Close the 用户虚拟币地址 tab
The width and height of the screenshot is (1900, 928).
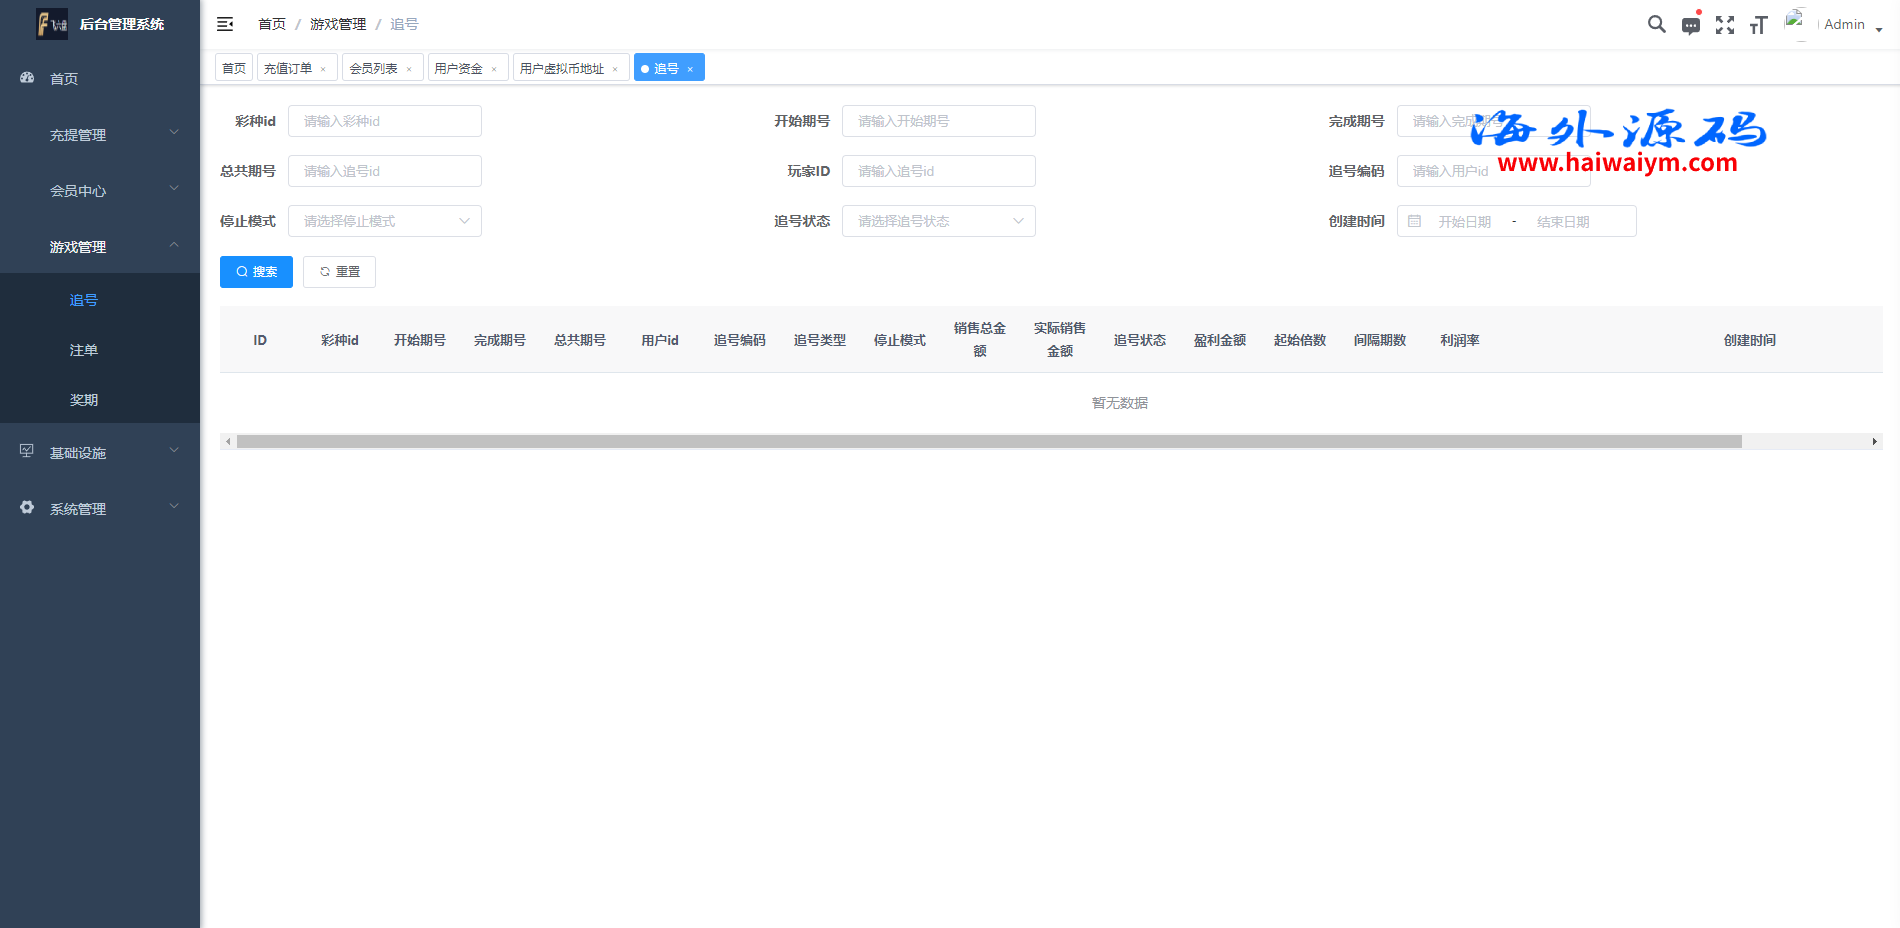pos(615,69)
